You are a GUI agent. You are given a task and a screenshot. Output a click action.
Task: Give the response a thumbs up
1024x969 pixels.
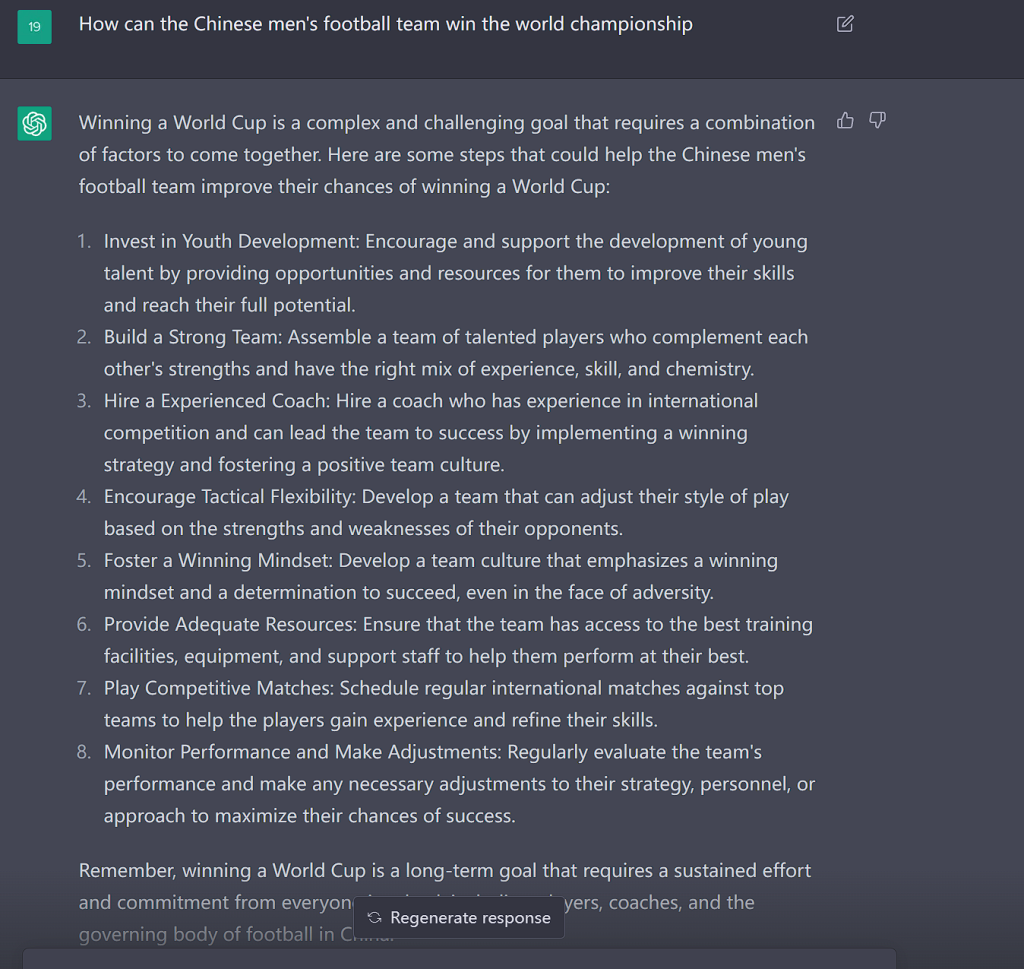pyautogui.click(x=845, y=121)
